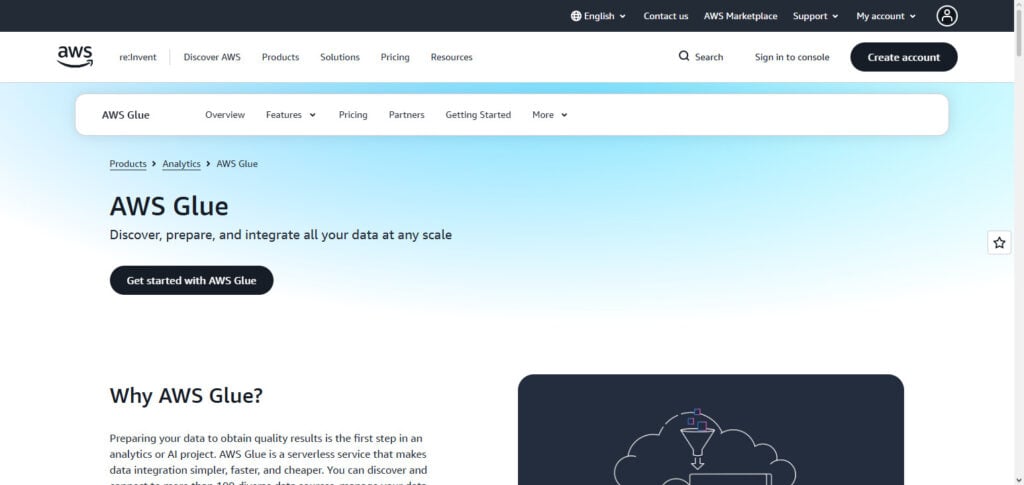Image resolution: width=1024 pixels, height=485 pixels.
Task: Go to the re:Invent link
Action: [138, 57]
